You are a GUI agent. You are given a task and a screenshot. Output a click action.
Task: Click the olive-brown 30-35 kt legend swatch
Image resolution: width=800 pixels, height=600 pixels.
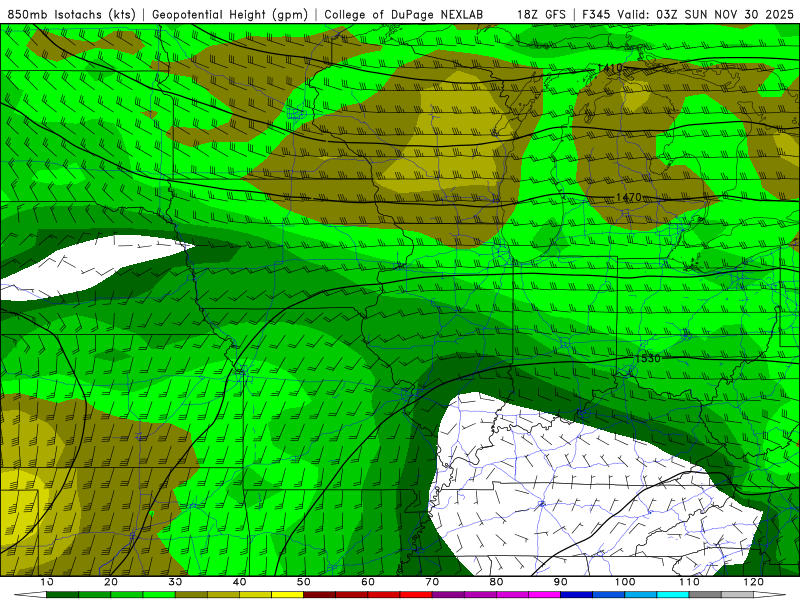[x=191, y=595]
